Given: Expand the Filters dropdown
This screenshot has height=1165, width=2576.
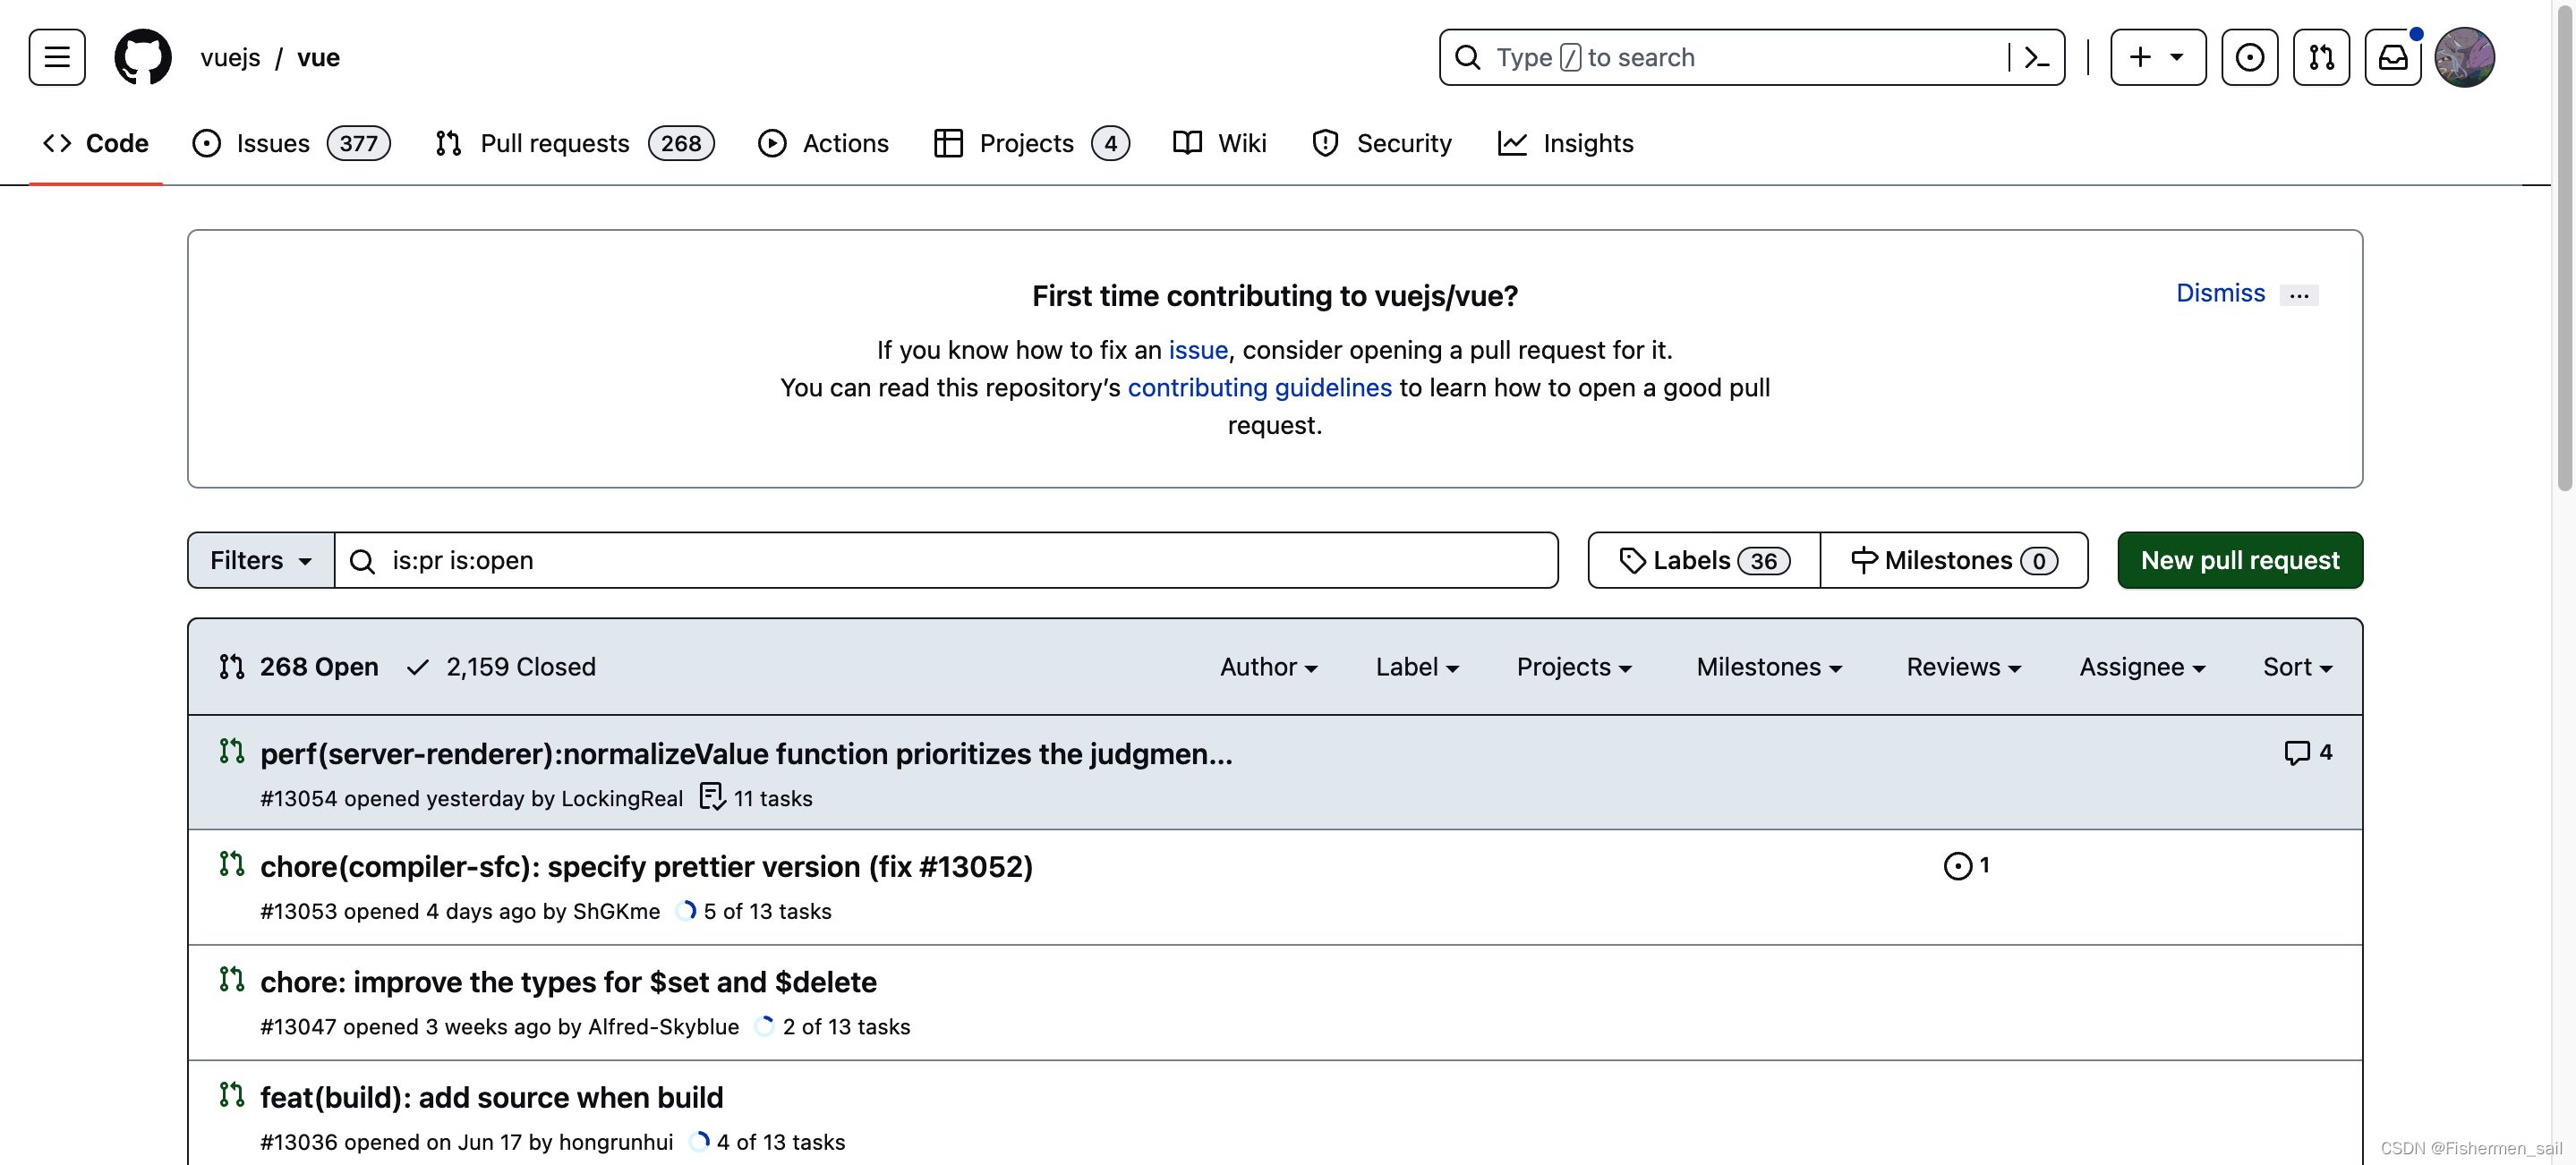Looking at the screenshot, I should tap(261, 560).
